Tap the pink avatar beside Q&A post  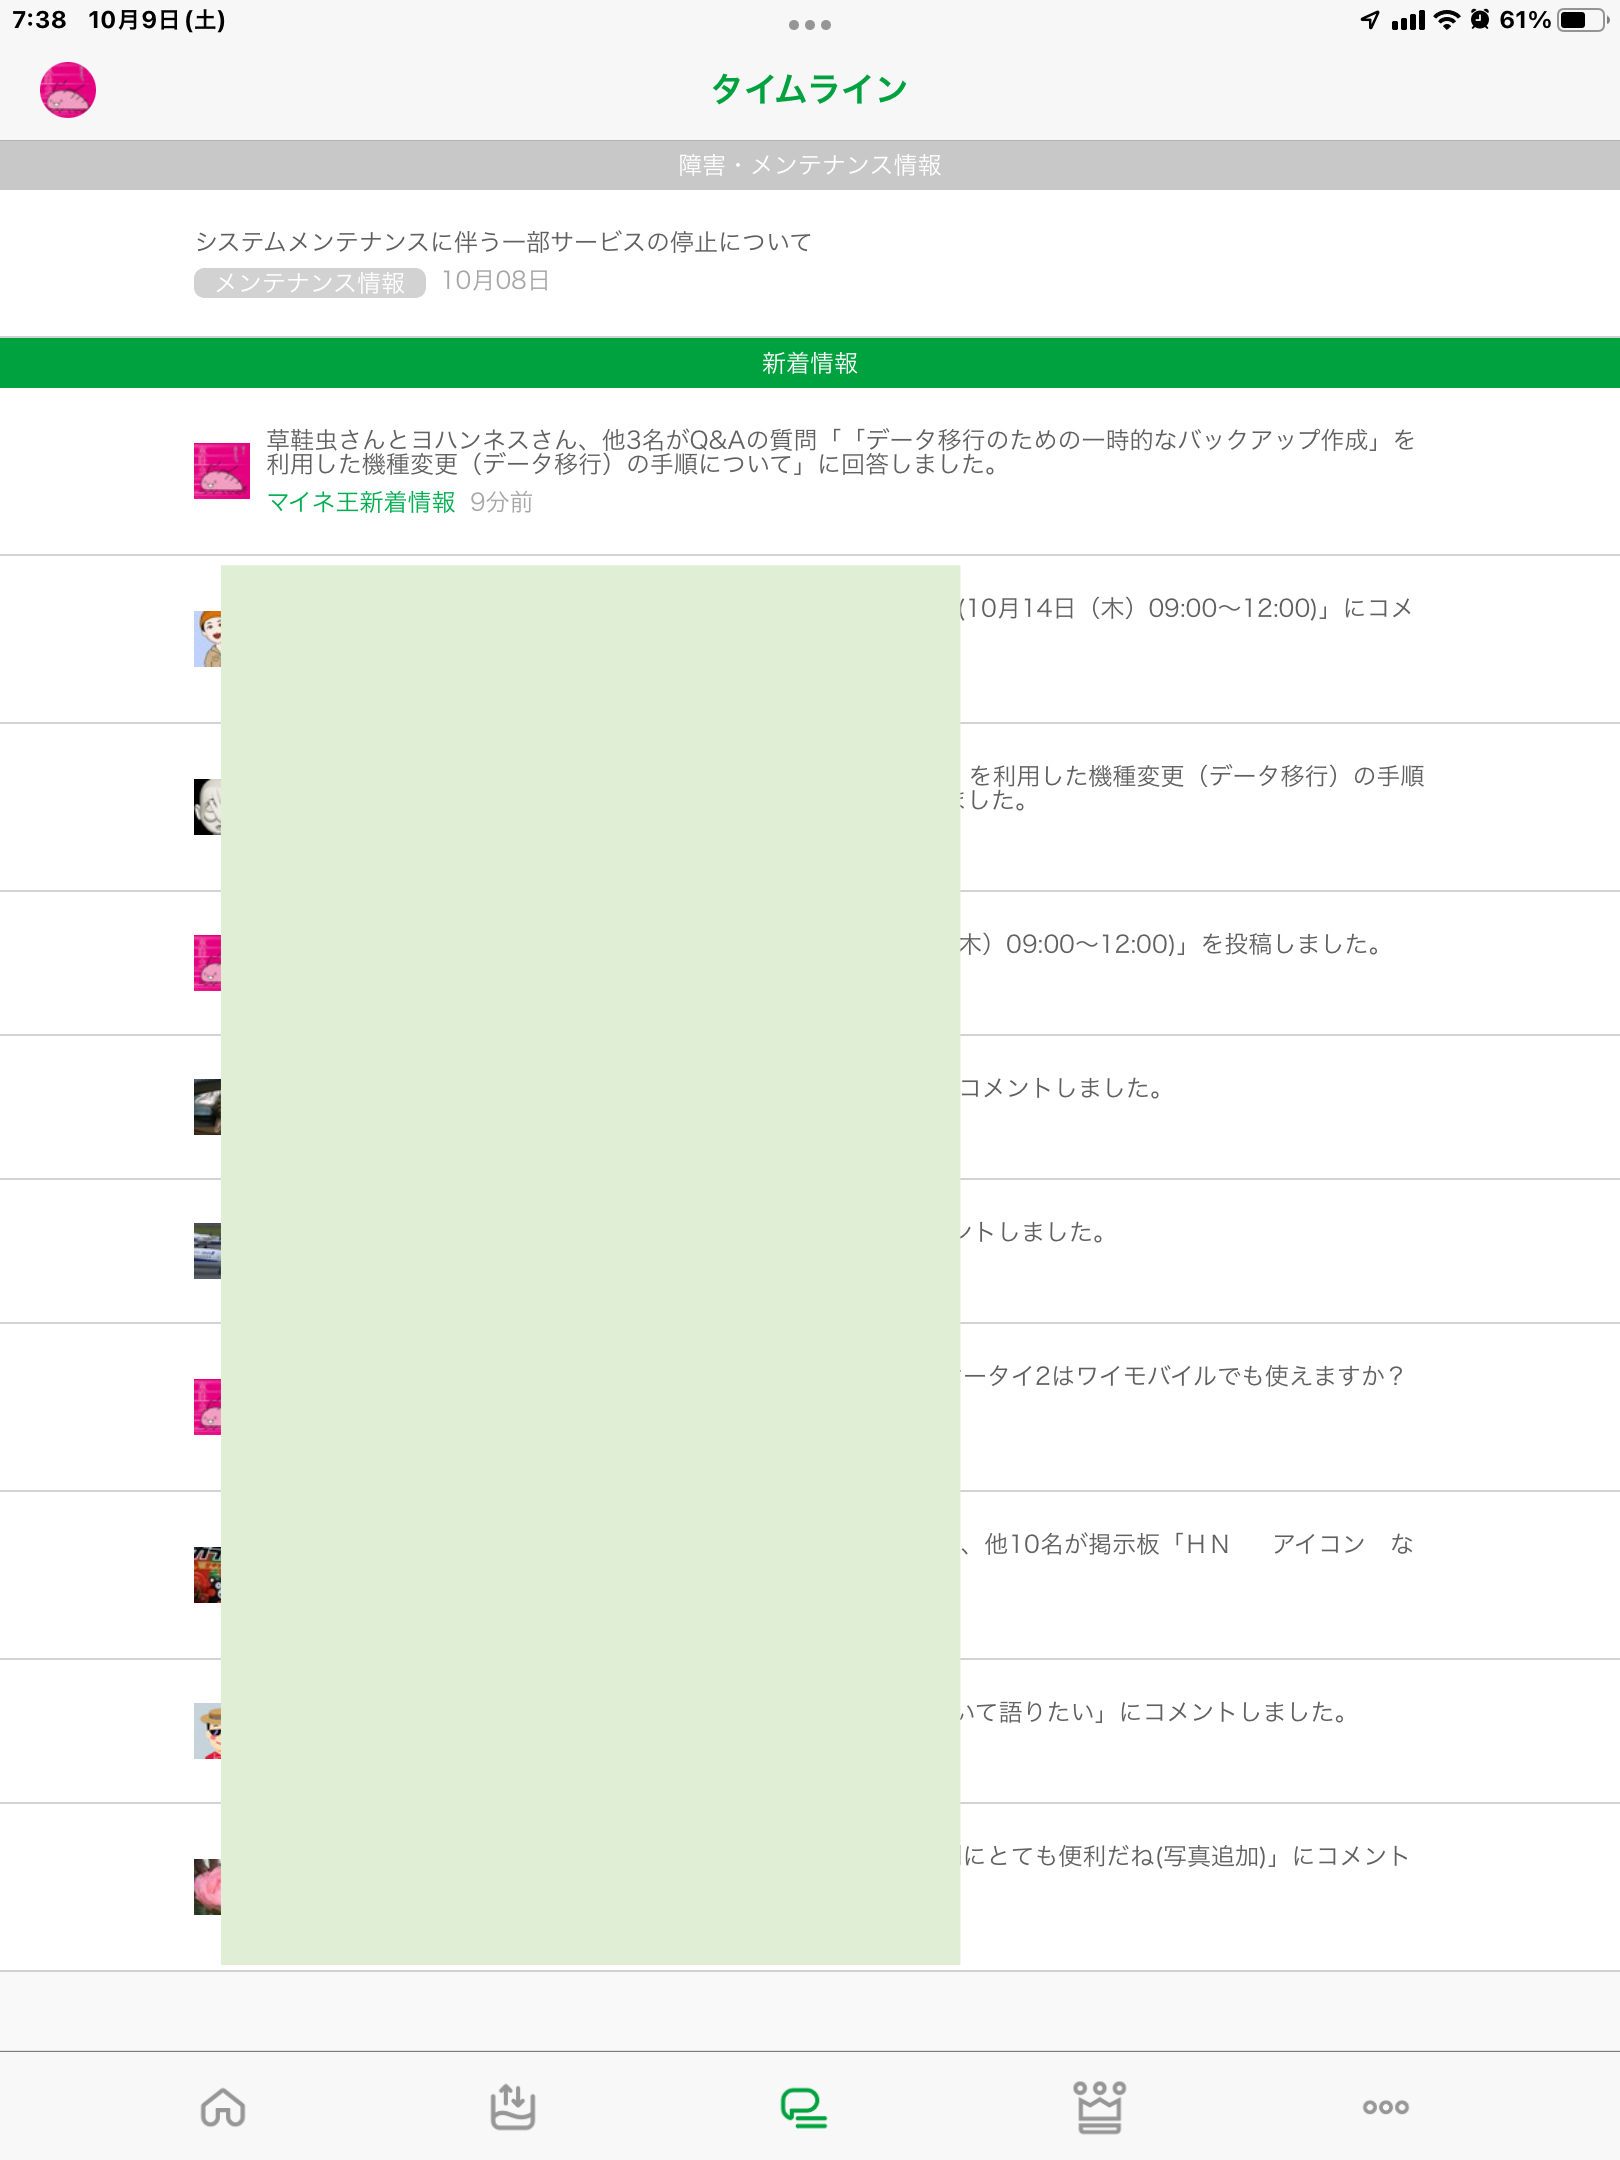(221, 471)
